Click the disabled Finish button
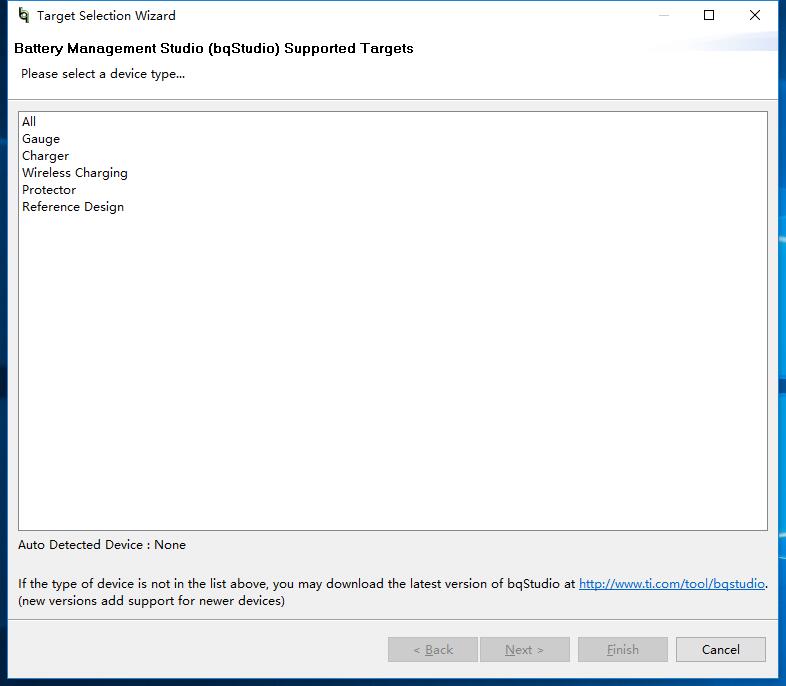786x686 pixels. [x=623, y=649]
